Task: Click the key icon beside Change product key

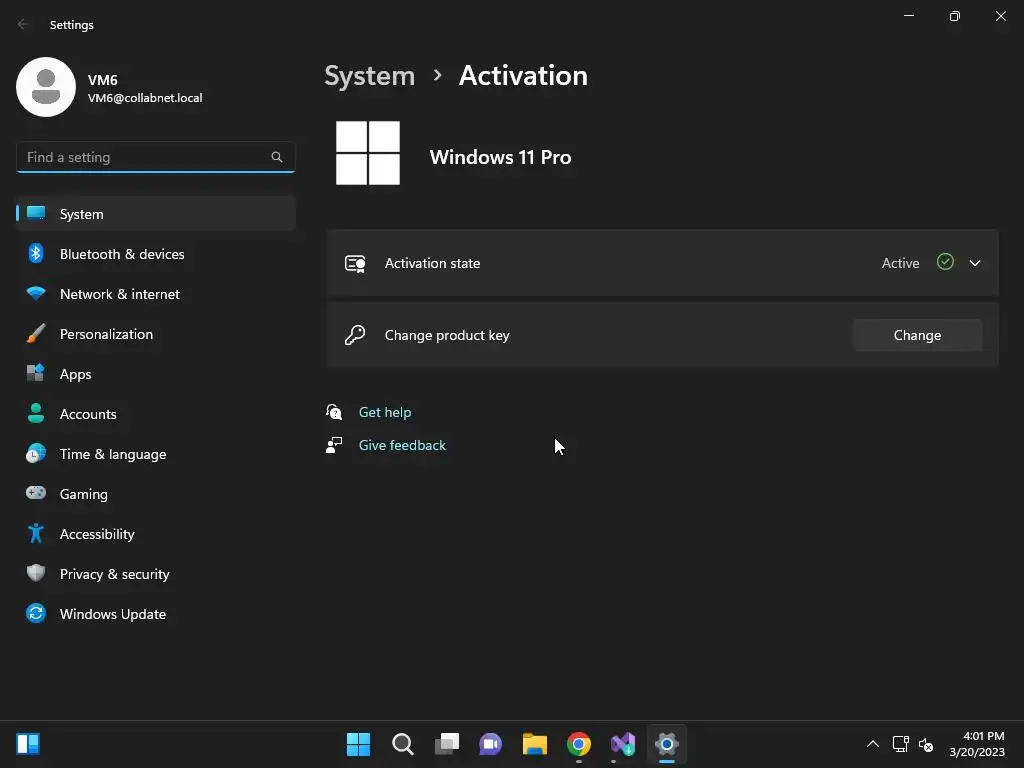Action: 355,335
